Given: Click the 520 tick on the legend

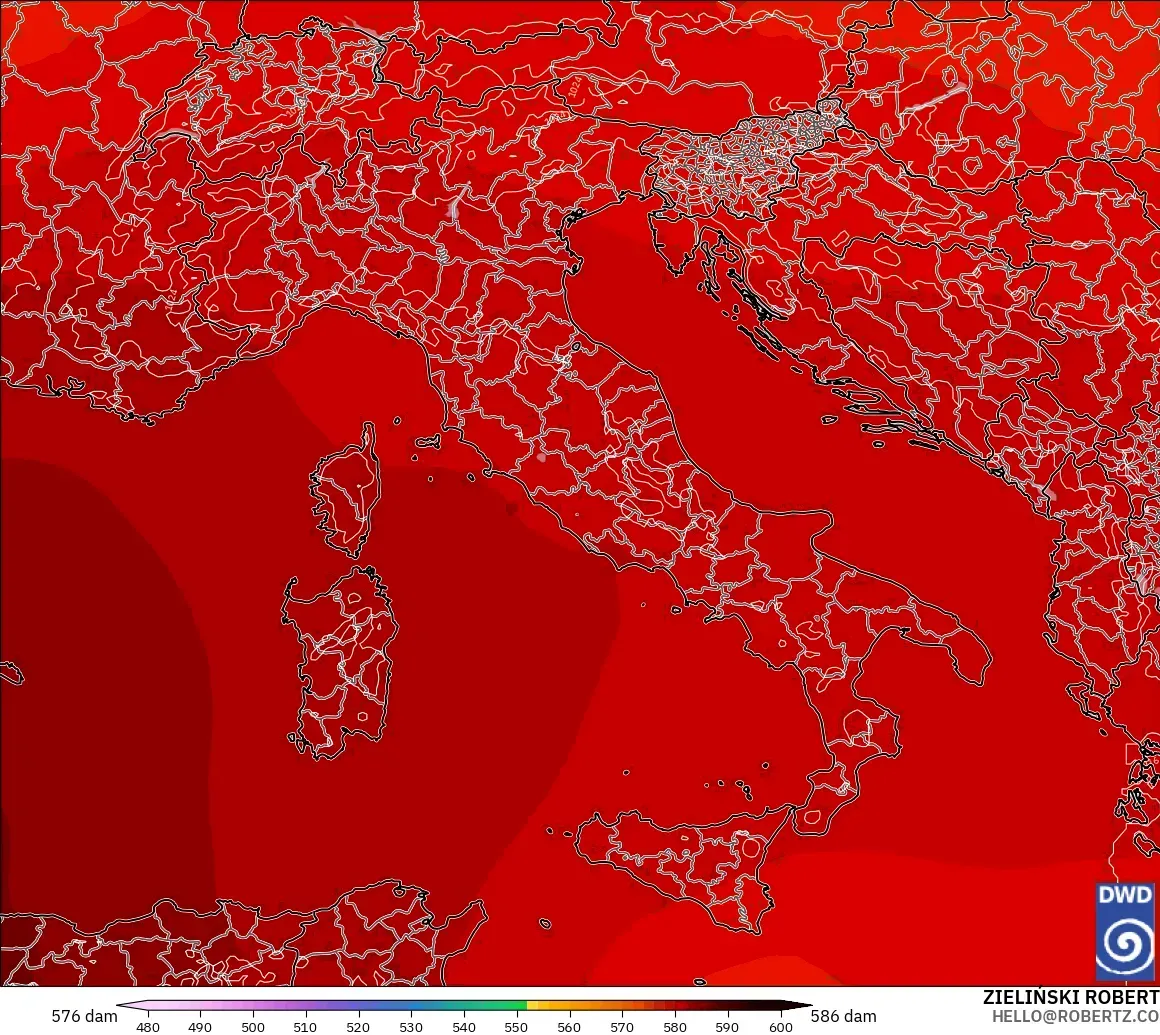Looking at the screenshot, I should tap(358, 1027).
